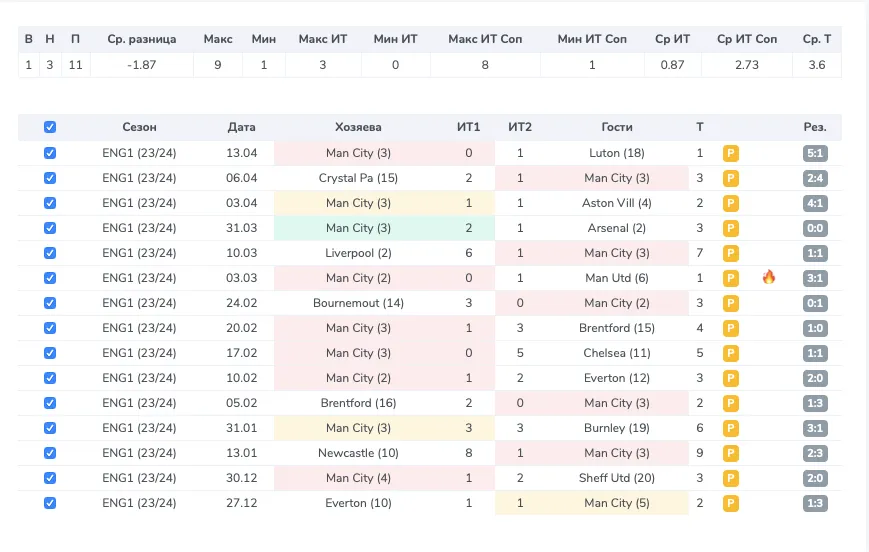Screen dimensions: 869x552
Task: Uncheck the 27.12 Everton match checkbox
Action: coord(50,503)
